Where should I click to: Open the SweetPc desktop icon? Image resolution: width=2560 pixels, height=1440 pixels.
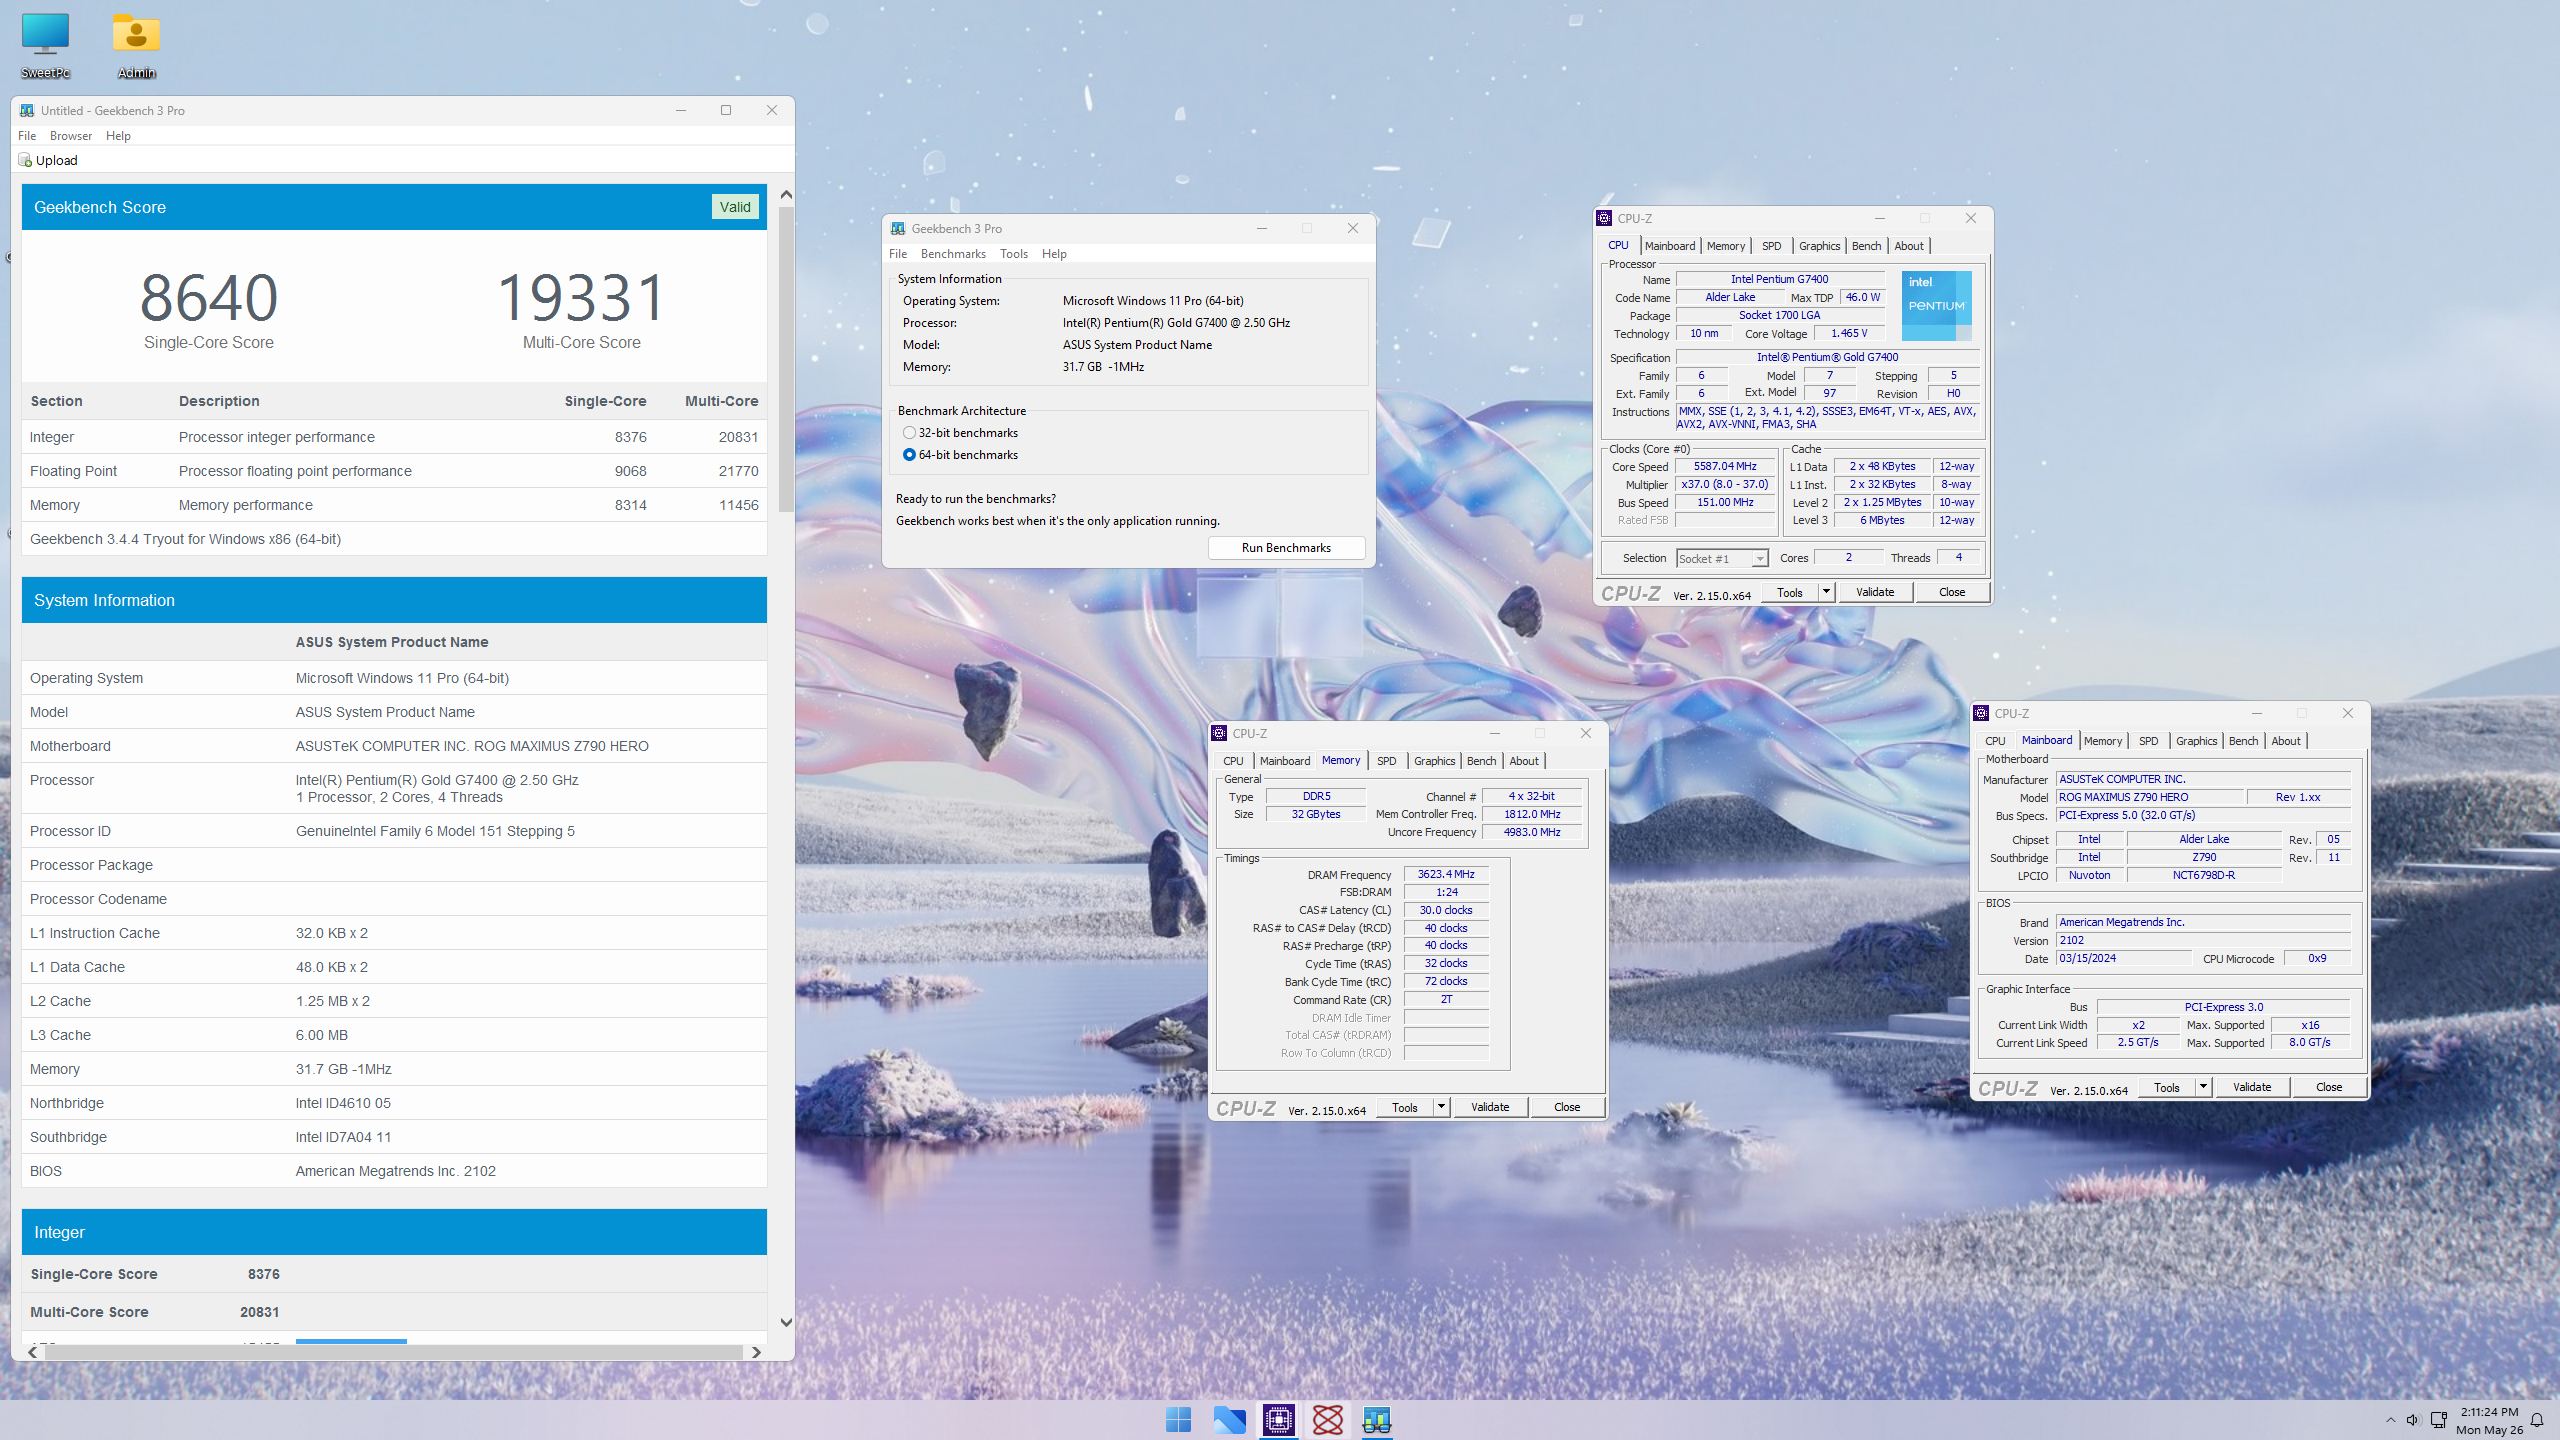(45, 45)
